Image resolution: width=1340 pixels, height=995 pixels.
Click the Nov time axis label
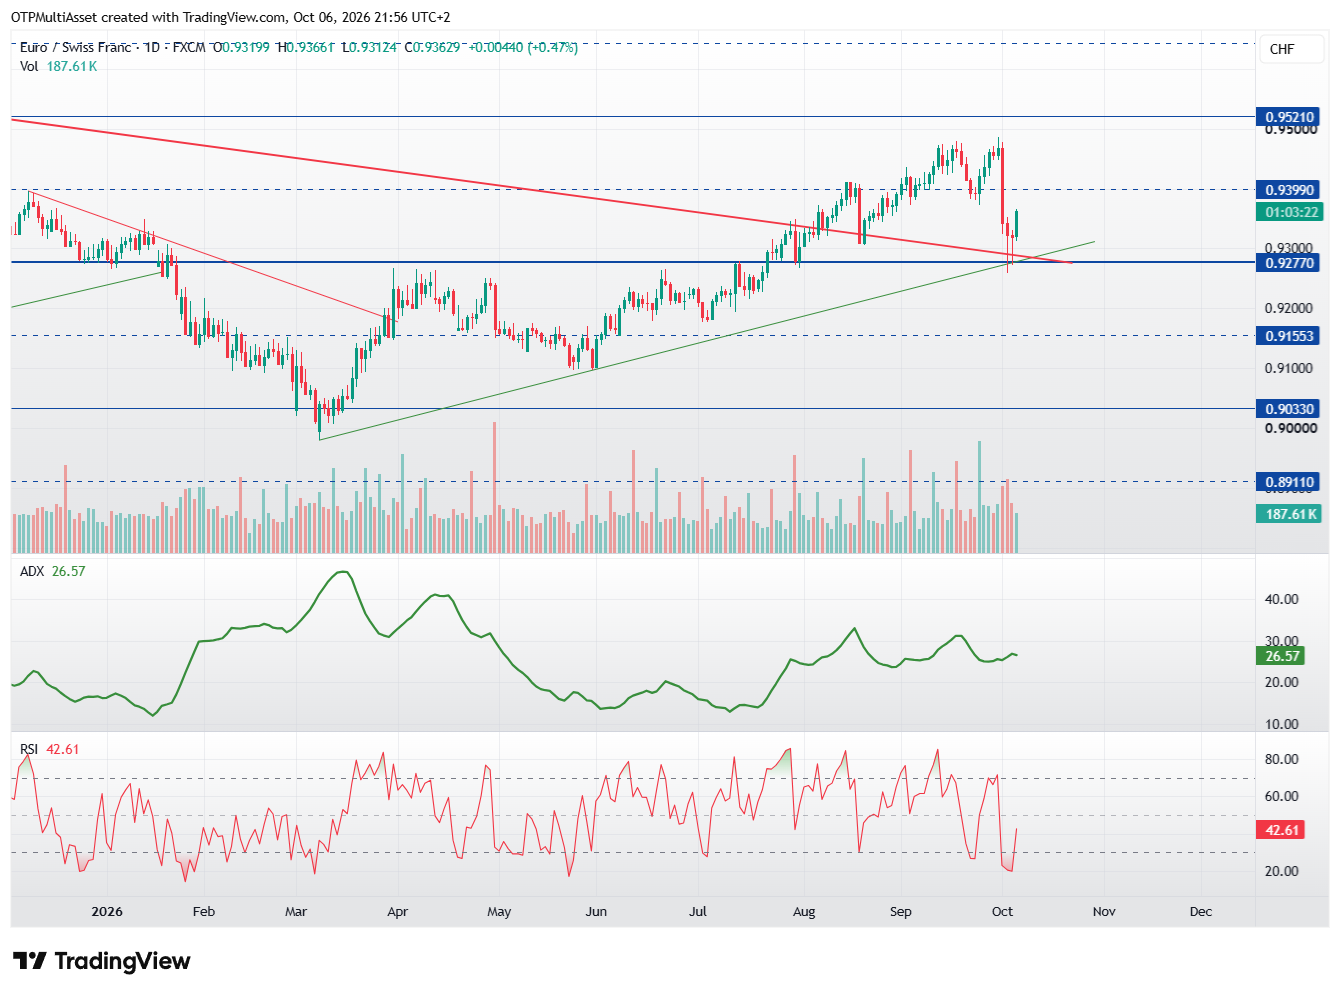pos(1104,911)
